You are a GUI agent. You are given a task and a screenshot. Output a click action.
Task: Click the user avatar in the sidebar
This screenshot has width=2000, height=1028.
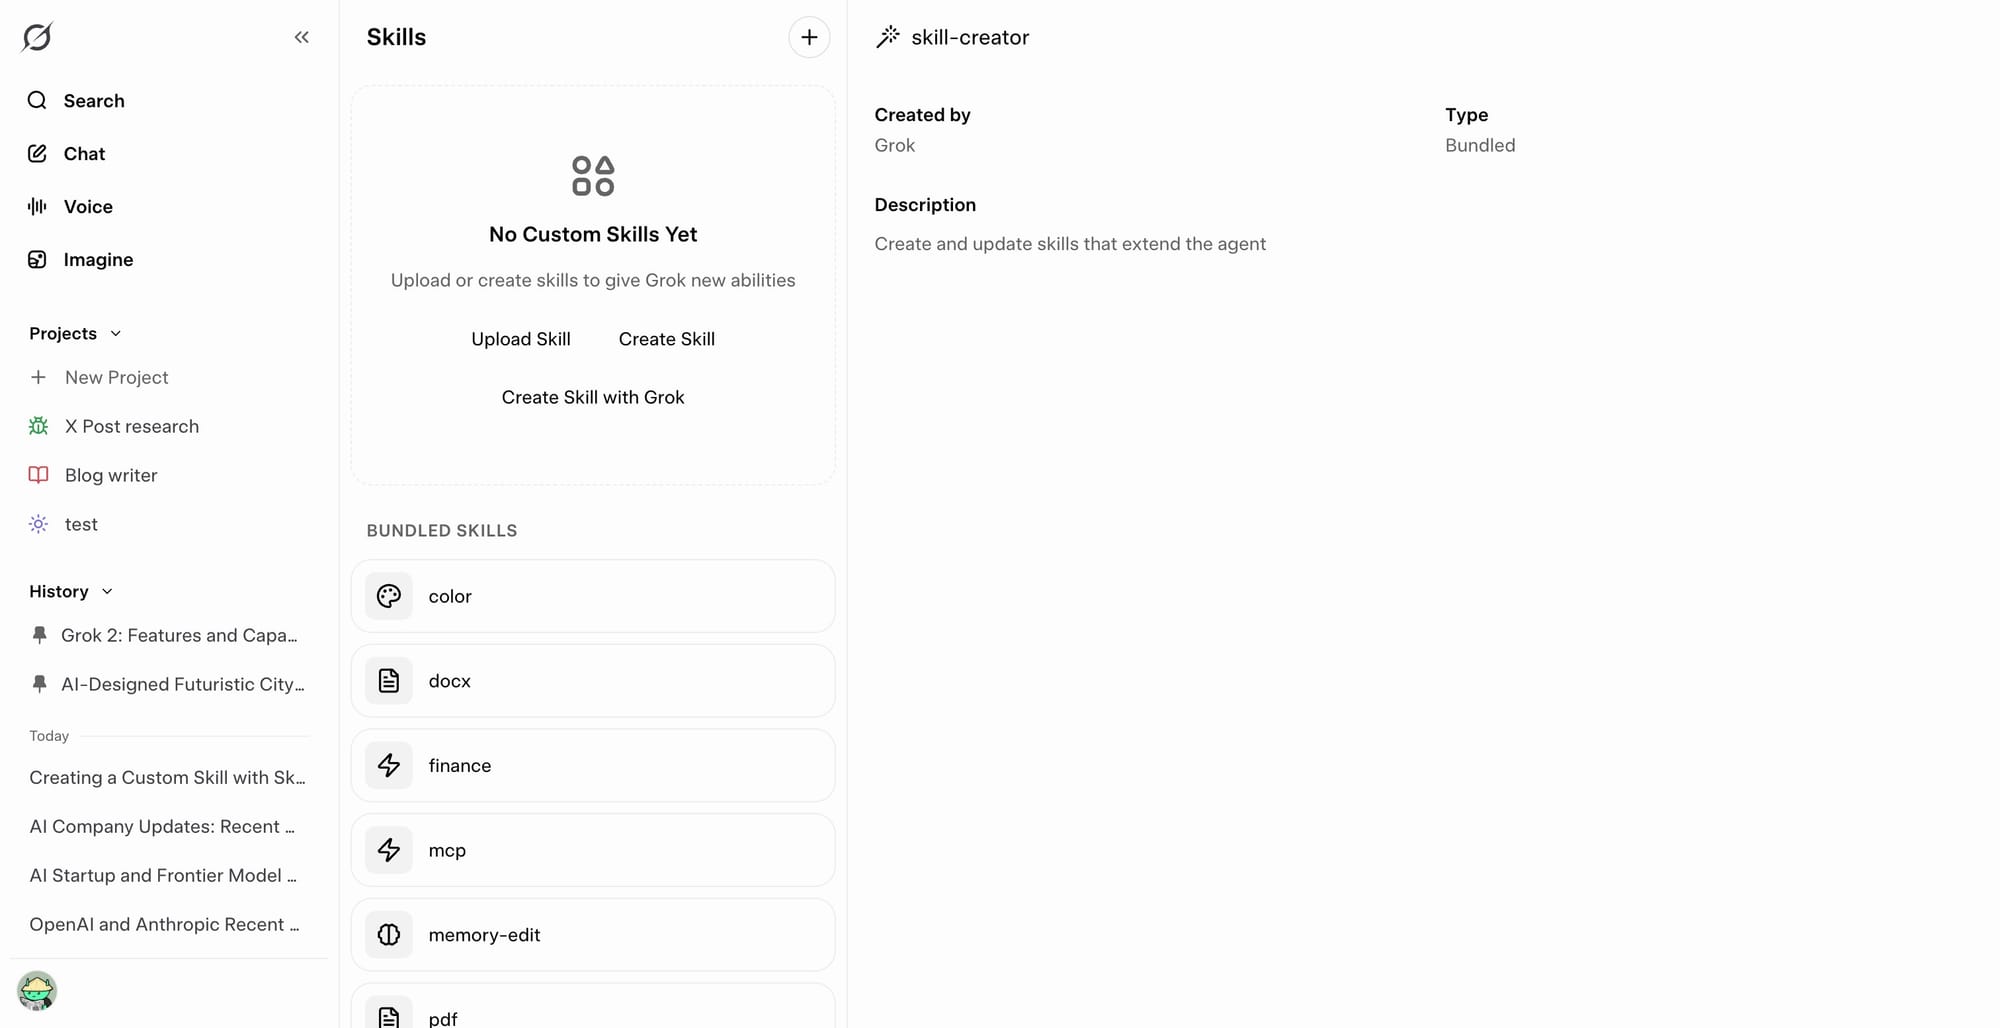[37, 991]
